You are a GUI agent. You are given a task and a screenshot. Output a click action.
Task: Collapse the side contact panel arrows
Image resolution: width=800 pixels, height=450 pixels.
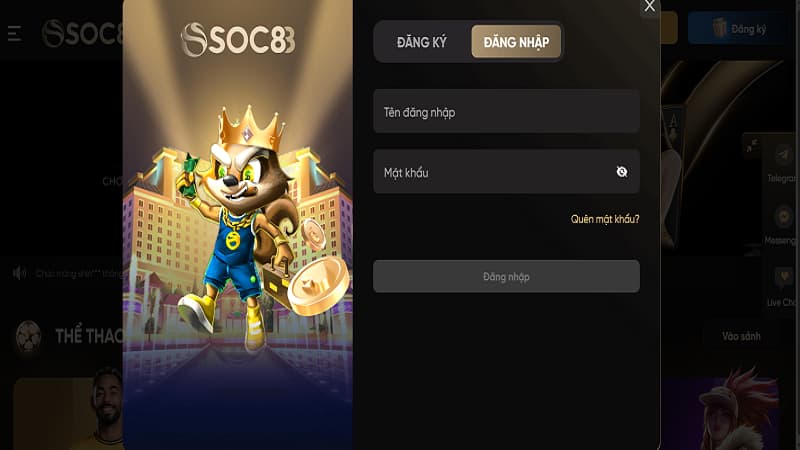pyautogui.click(x=752, y=146)
